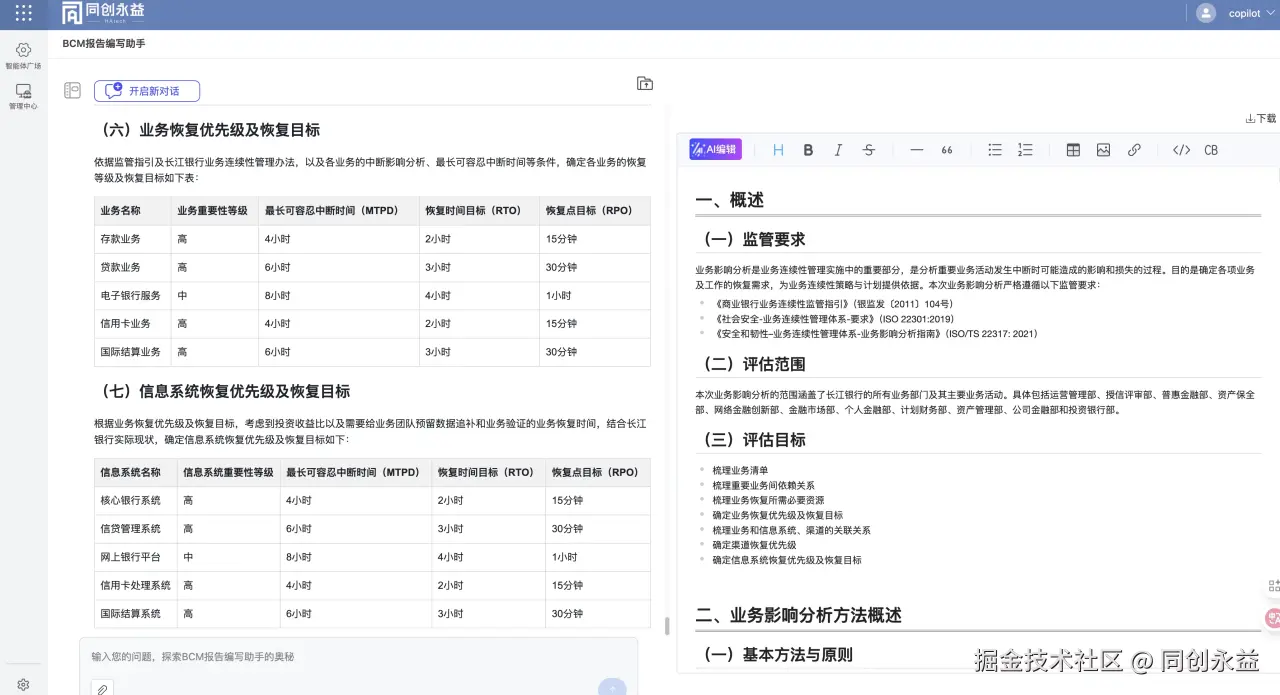Click the floating grid widget icon
The height and width of the screenshot is (695, 1280).
pos(1273,586)
